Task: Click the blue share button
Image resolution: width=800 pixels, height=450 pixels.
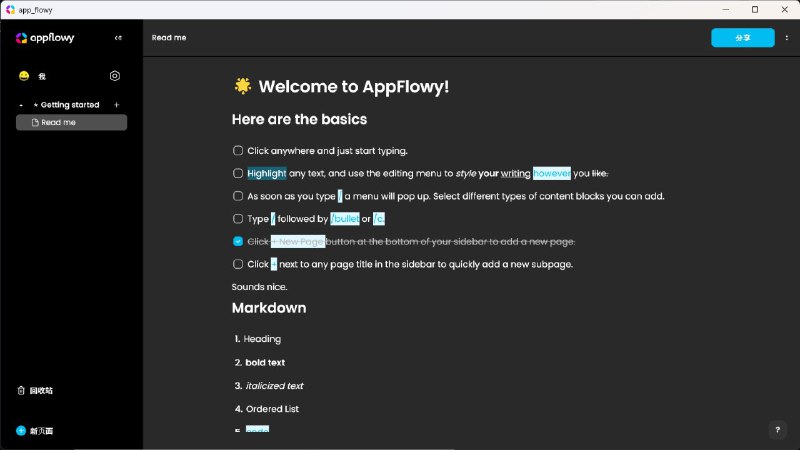Action: click(x=743, y=38)
